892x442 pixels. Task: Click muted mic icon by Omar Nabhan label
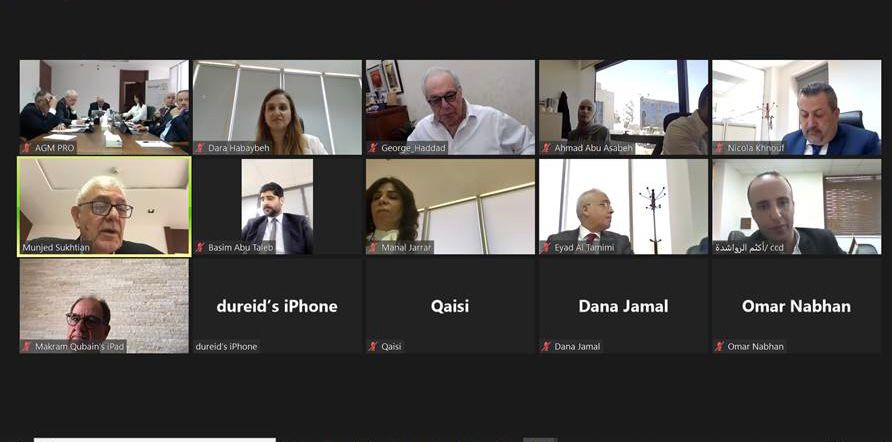719,346
